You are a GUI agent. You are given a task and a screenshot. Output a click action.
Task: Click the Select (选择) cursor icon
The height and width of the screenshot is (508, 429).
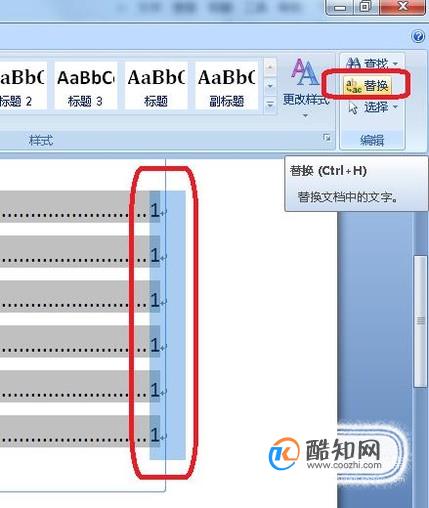click(x=353, y=107)
